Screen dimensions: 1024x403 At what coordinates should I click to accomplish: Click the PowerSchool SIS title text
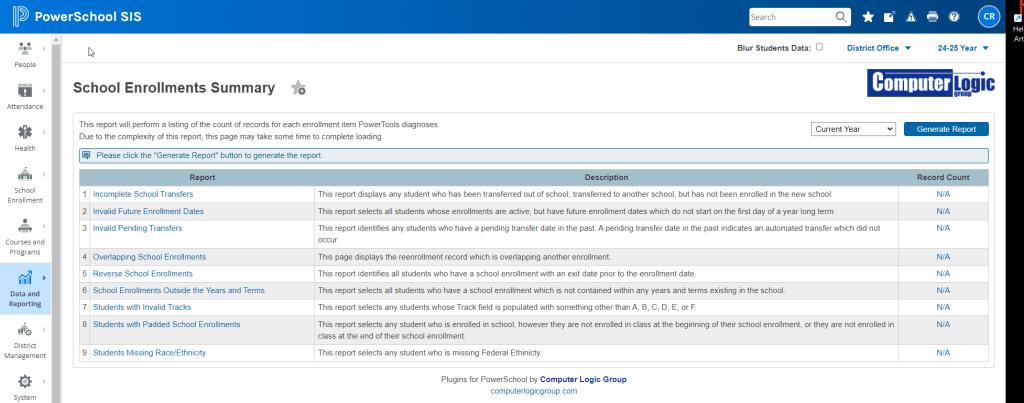click(88, 17)
